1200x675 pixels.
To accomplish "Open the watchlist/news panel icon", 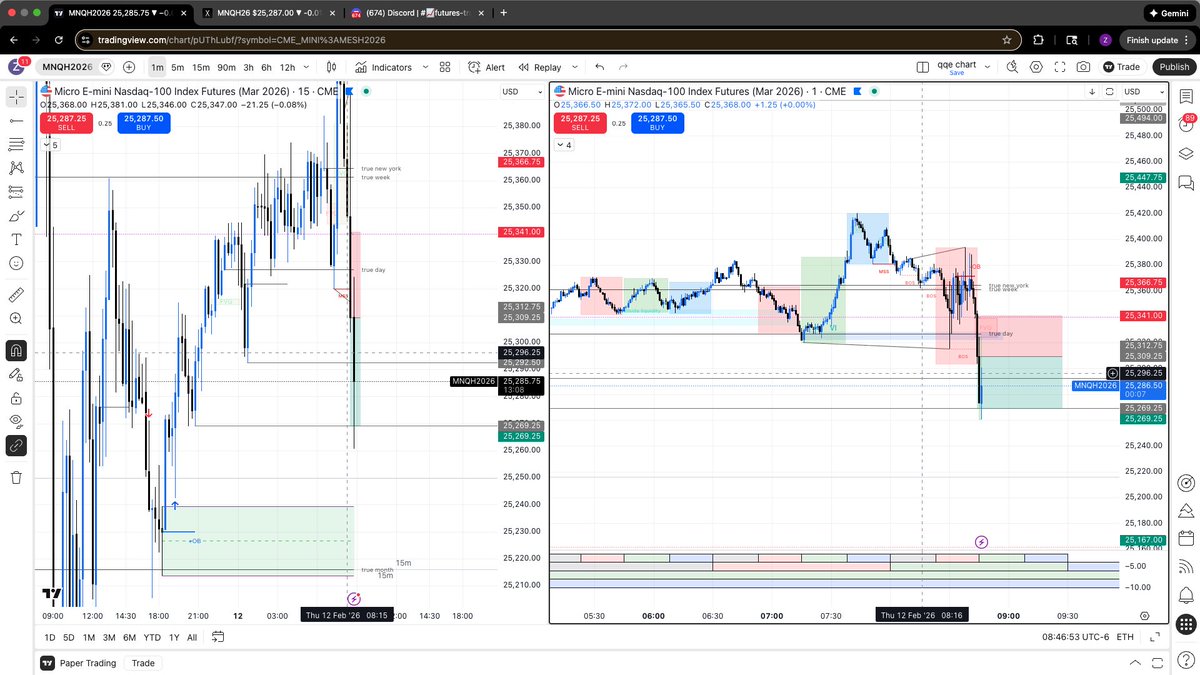I will pyautogui.click(x=1185, y=98).
